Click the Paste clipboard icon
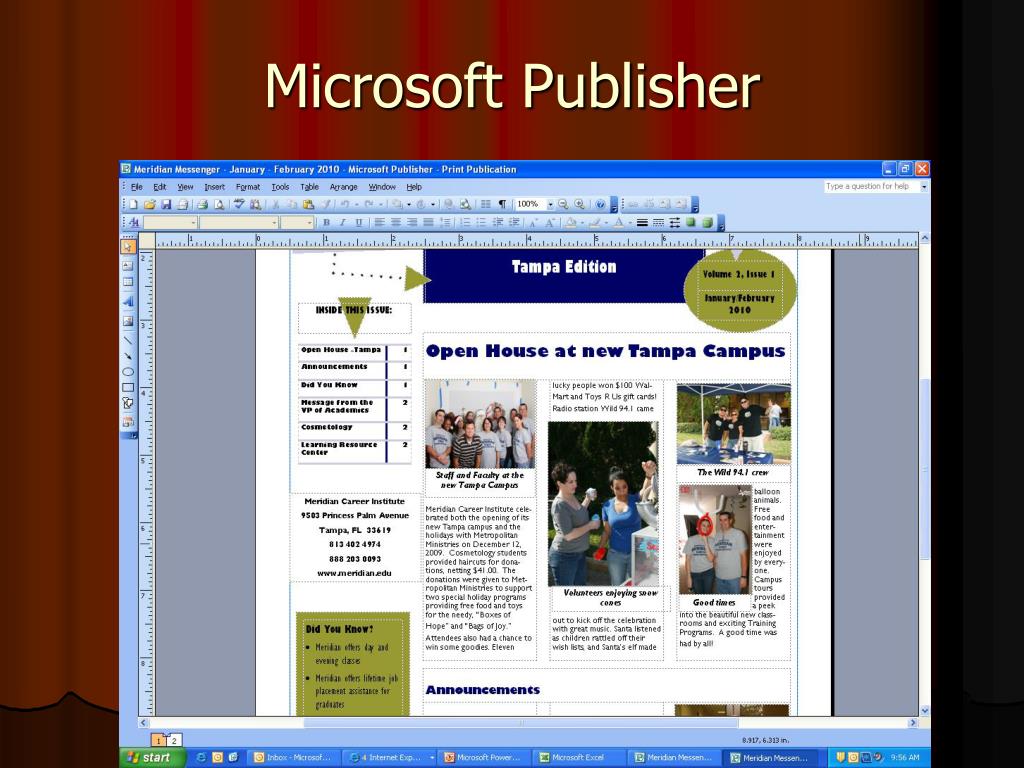This screenshot has height=768, width=1024. pos(309,204)
